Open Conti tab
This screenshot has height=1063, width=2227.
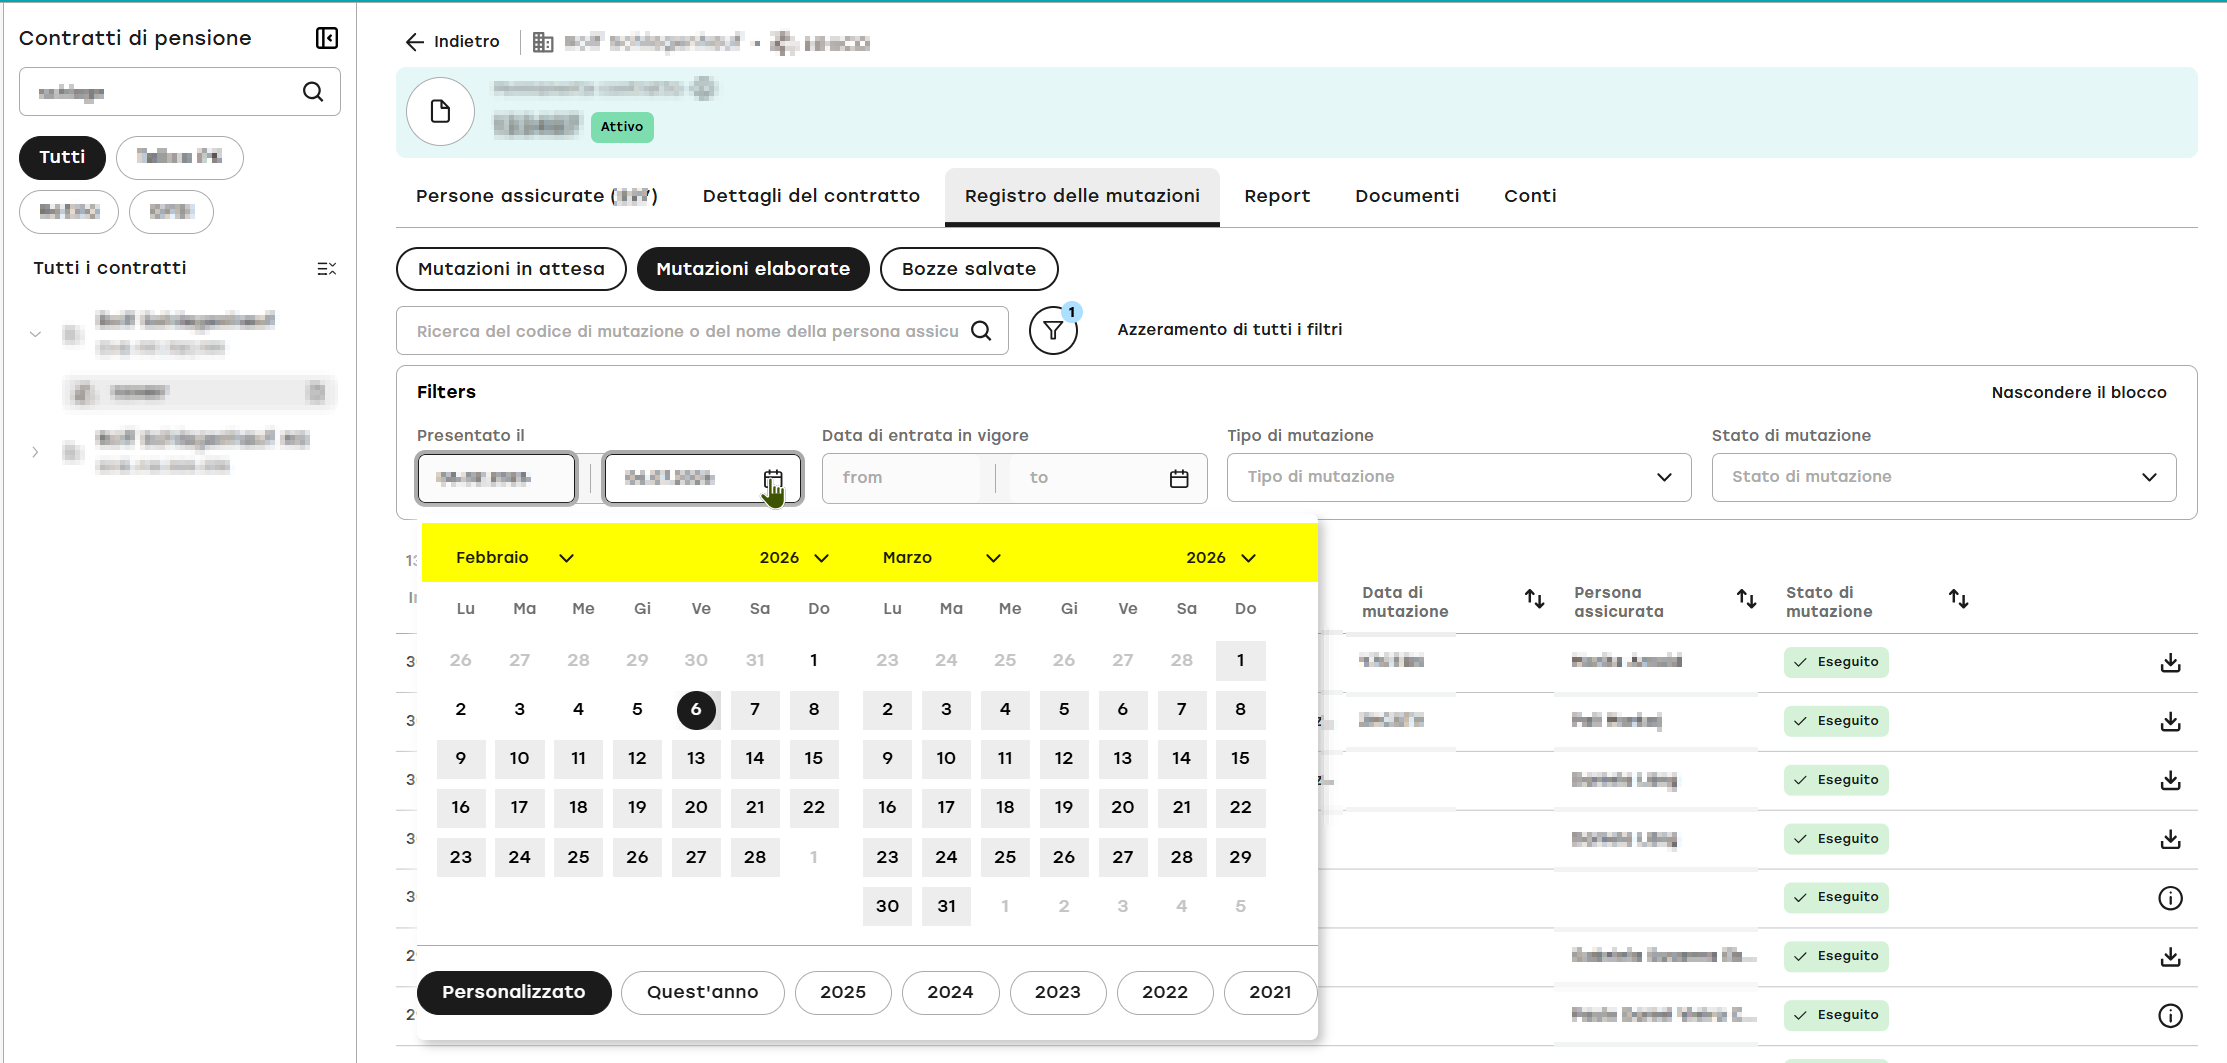pos(1530,196)
